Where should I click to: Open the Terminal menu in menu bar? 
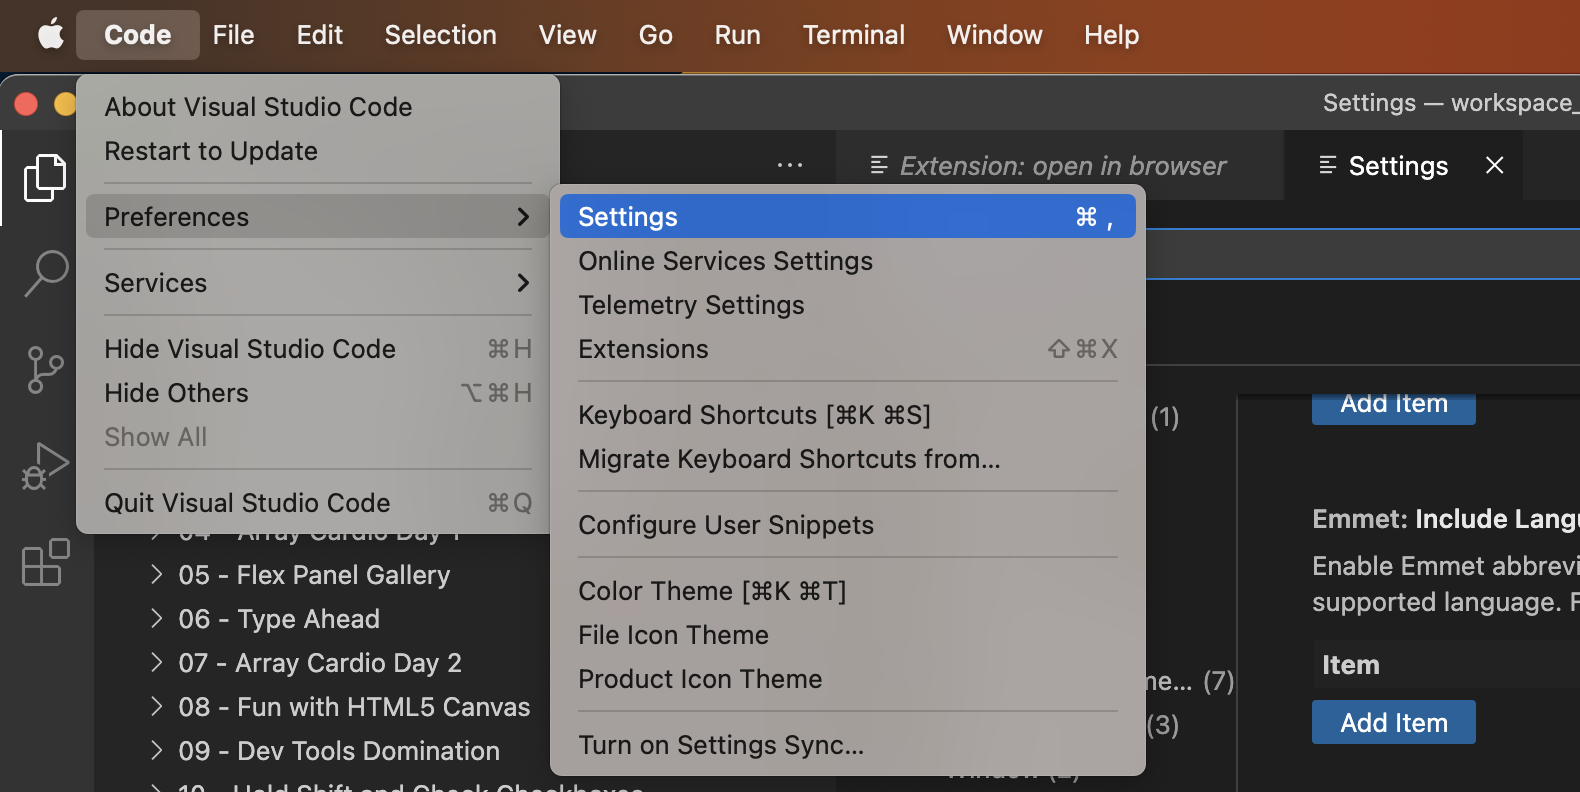(853, 35)
